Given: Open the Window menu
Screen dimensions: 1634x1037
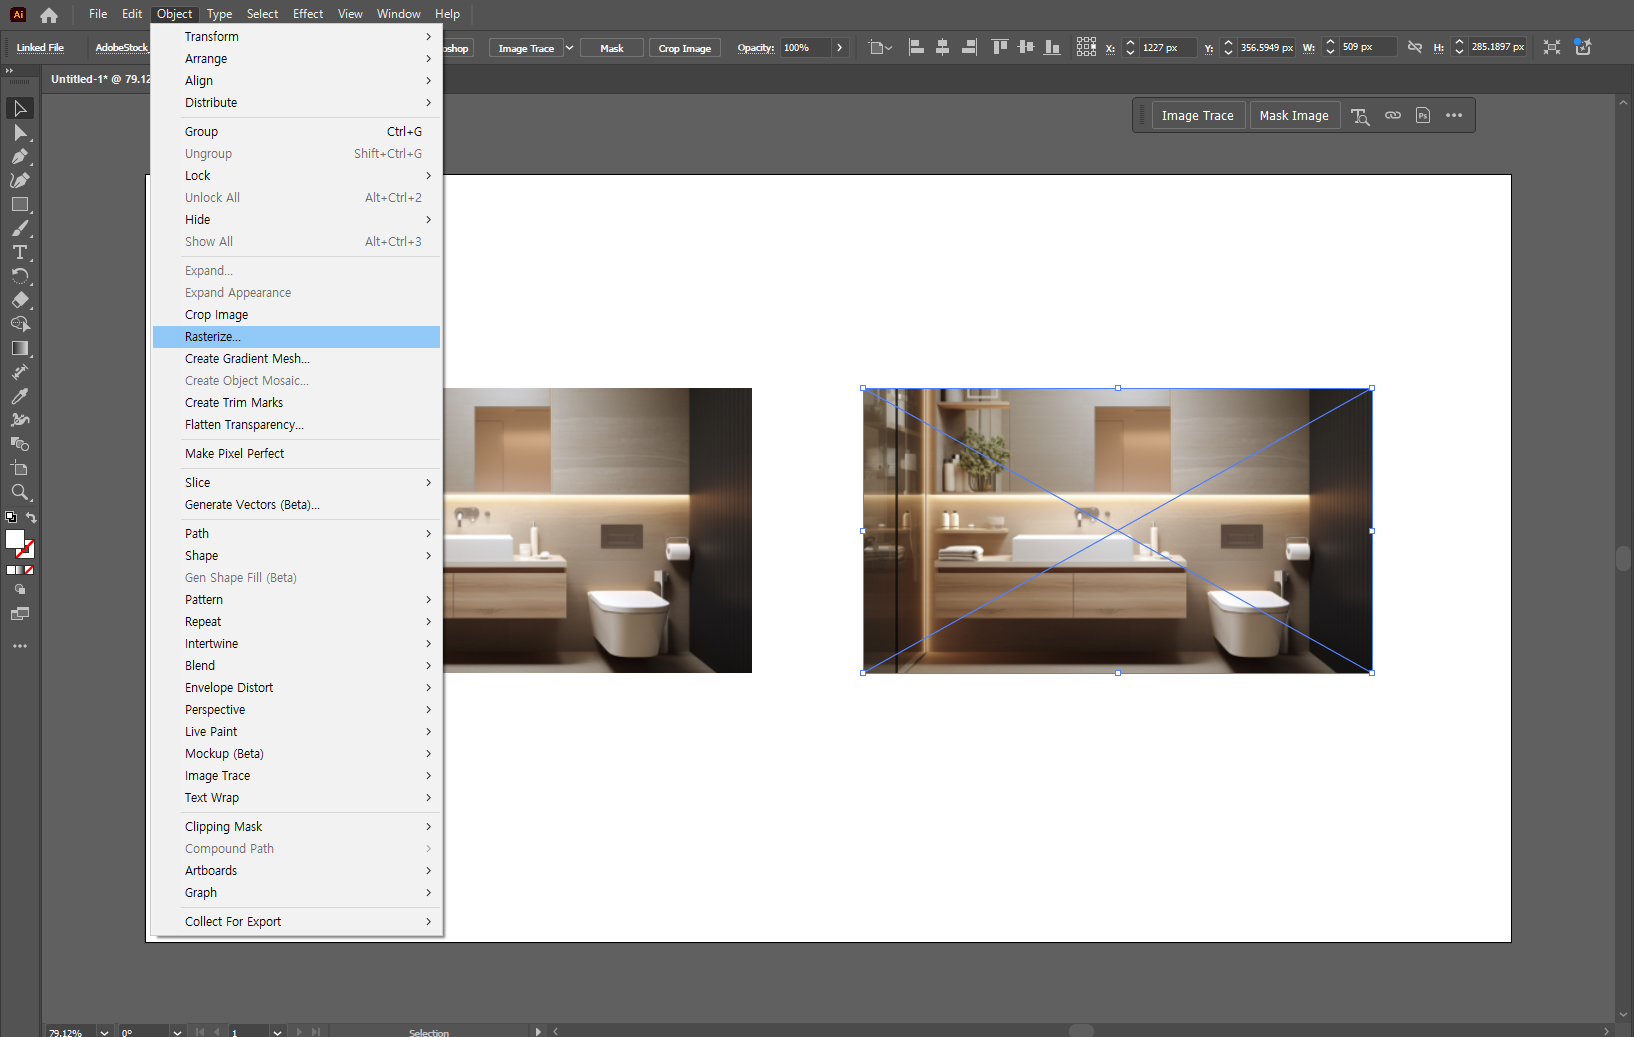Looking at the screenshot, I should 398,14.
